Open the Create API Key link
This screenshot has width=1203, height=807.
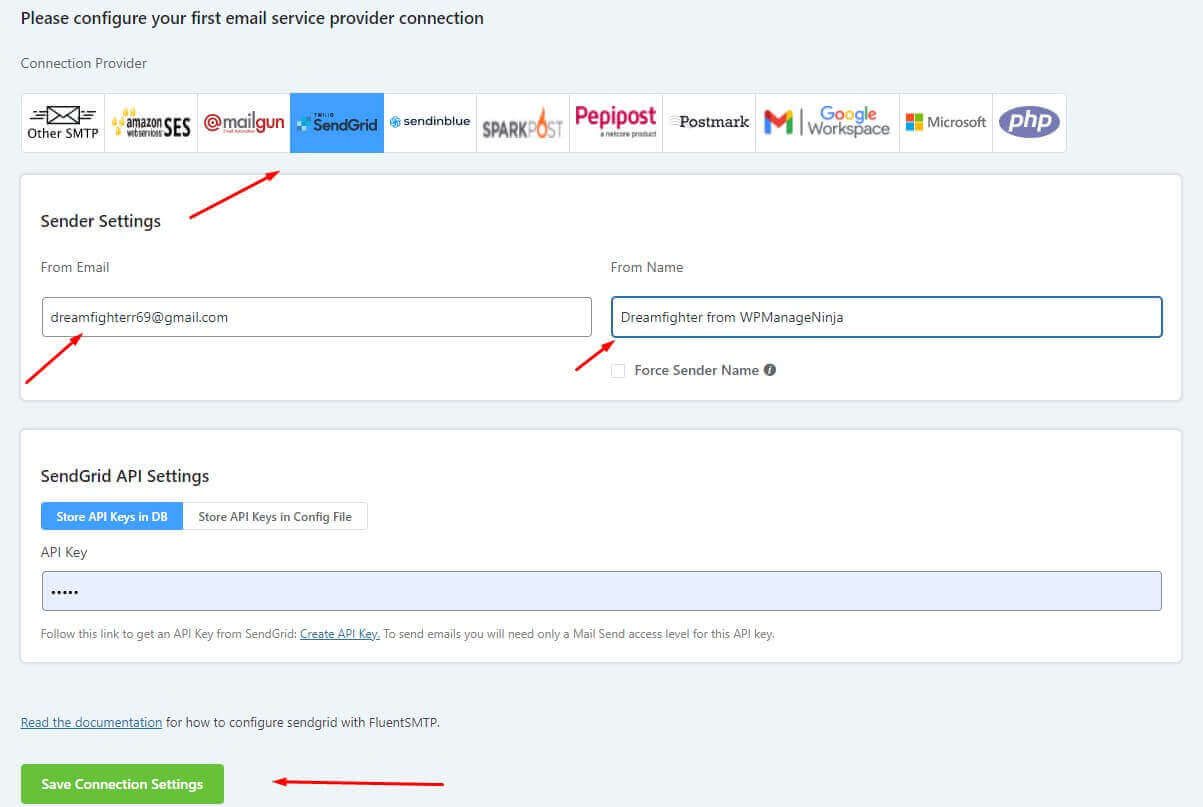(340, 634)
